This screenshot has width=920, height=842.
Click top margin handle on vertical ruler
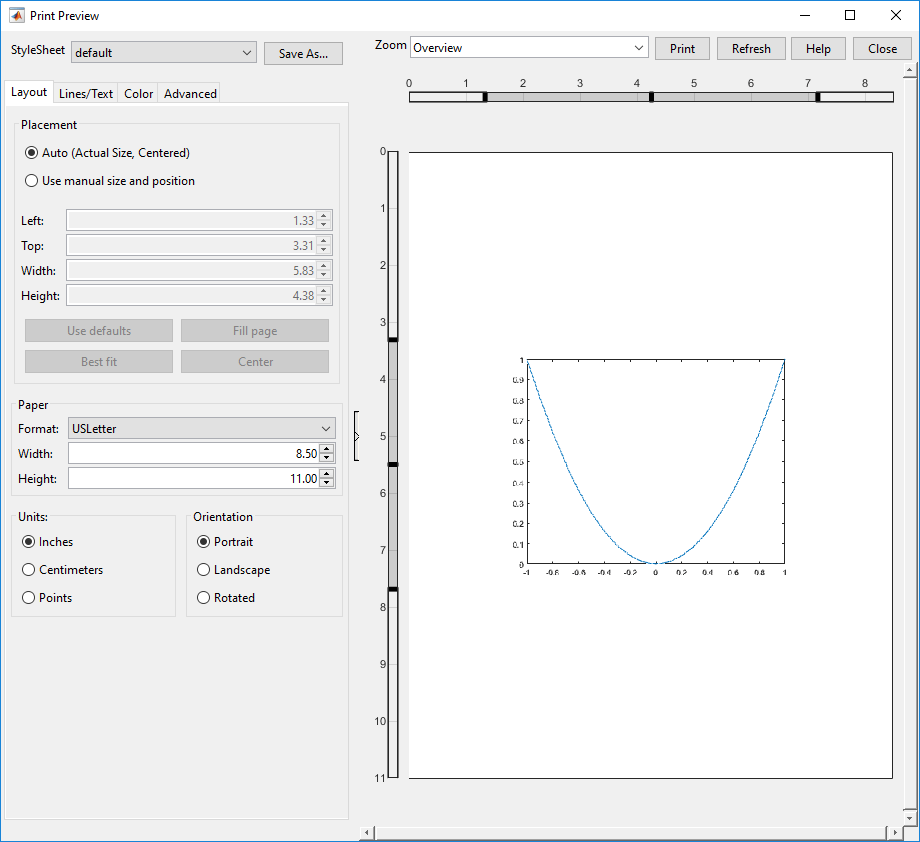393,340
